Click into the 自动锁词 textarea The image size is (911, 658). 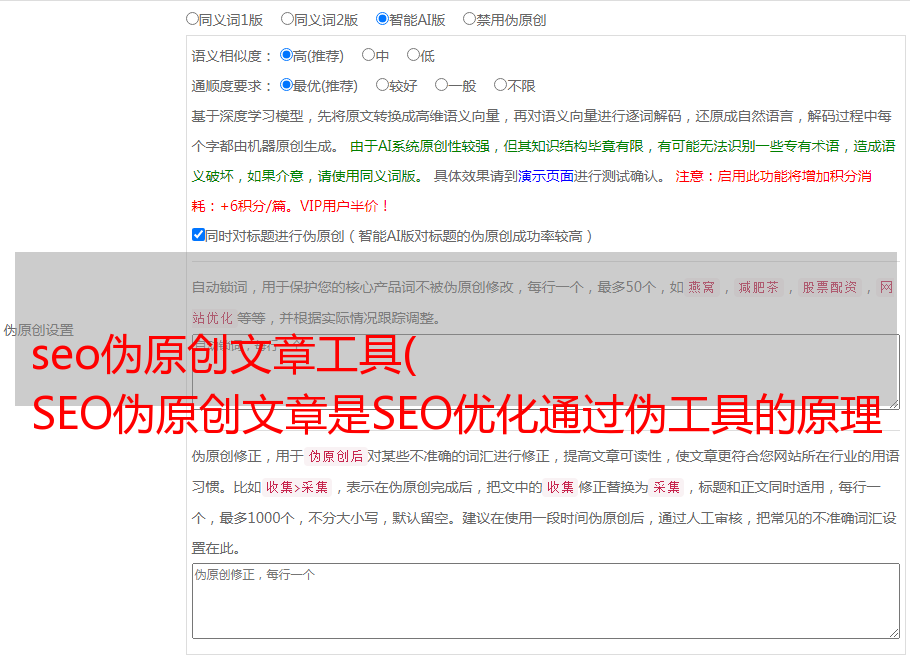click(x=546, y=372)
